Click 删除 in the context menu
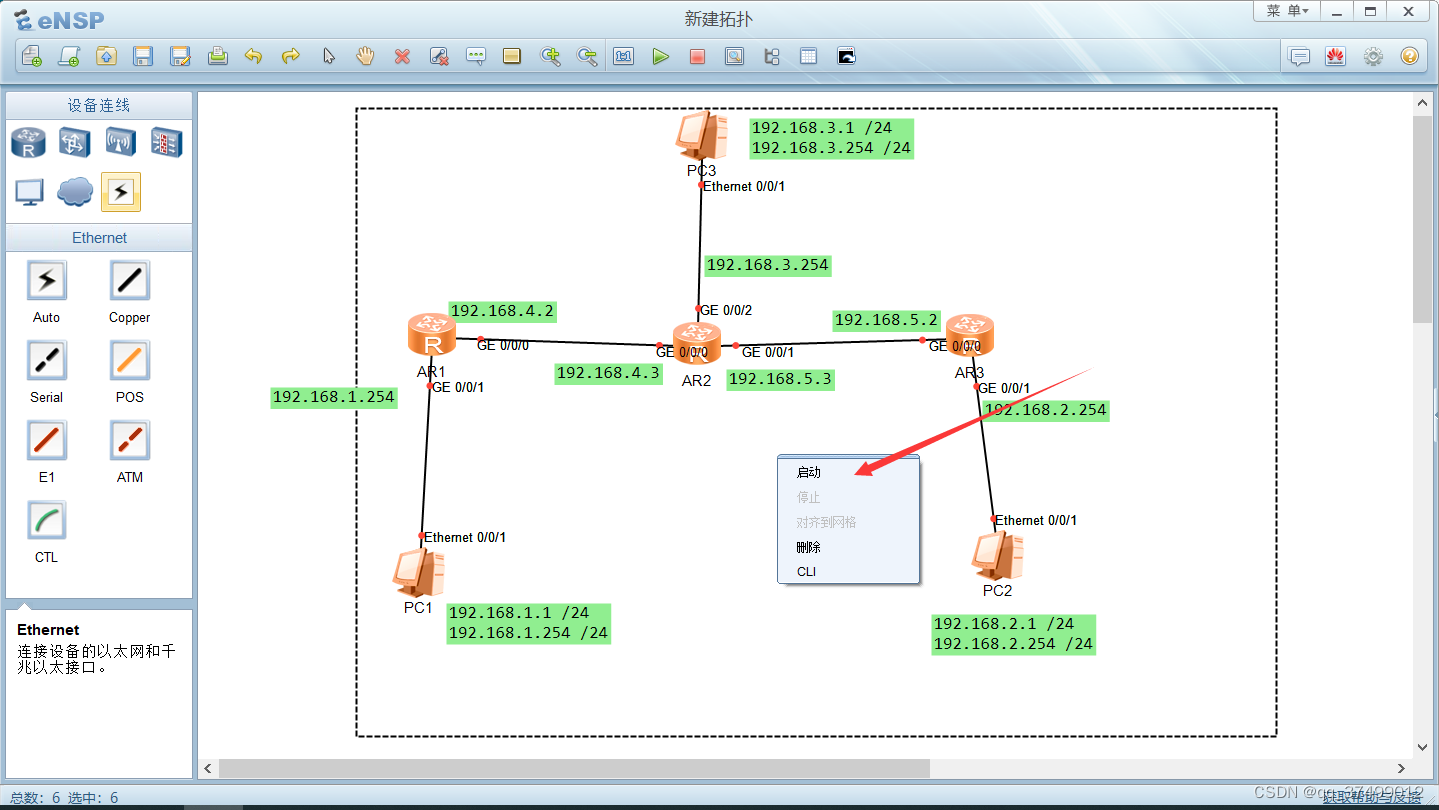 808,546
